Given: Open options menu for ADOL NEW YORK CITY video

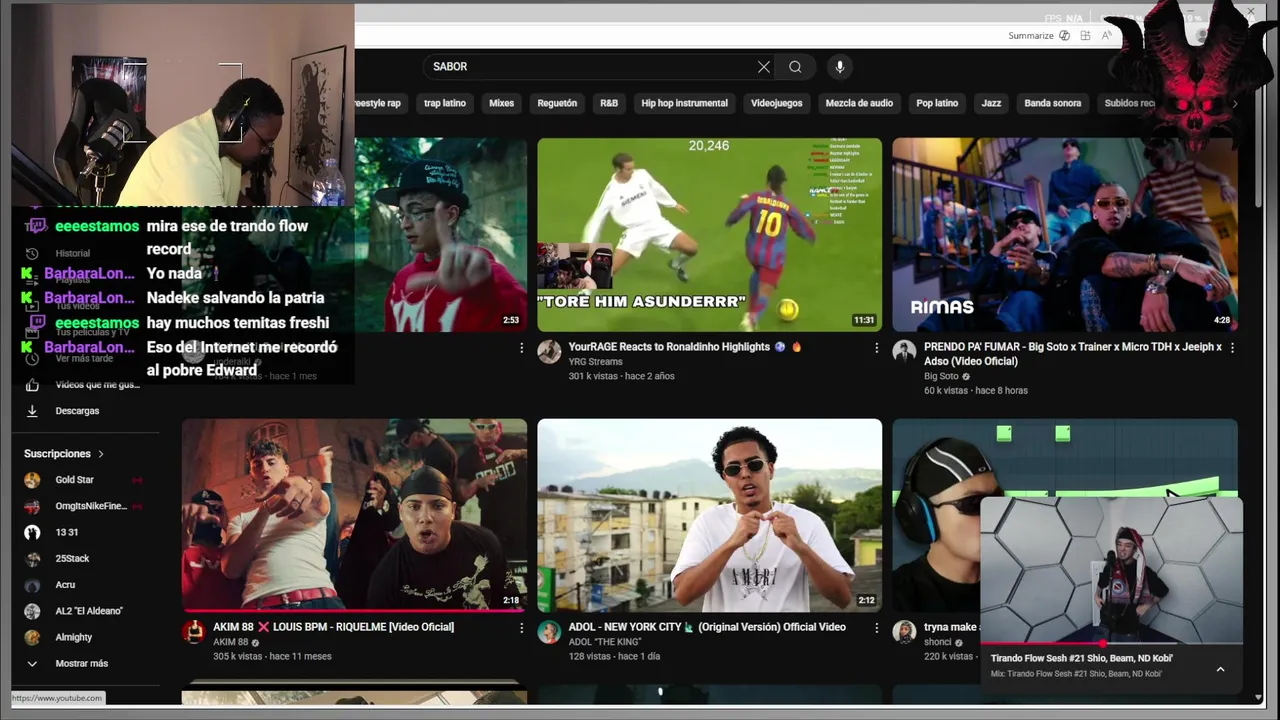Looking at the screenshot, I should pos(877,628).
